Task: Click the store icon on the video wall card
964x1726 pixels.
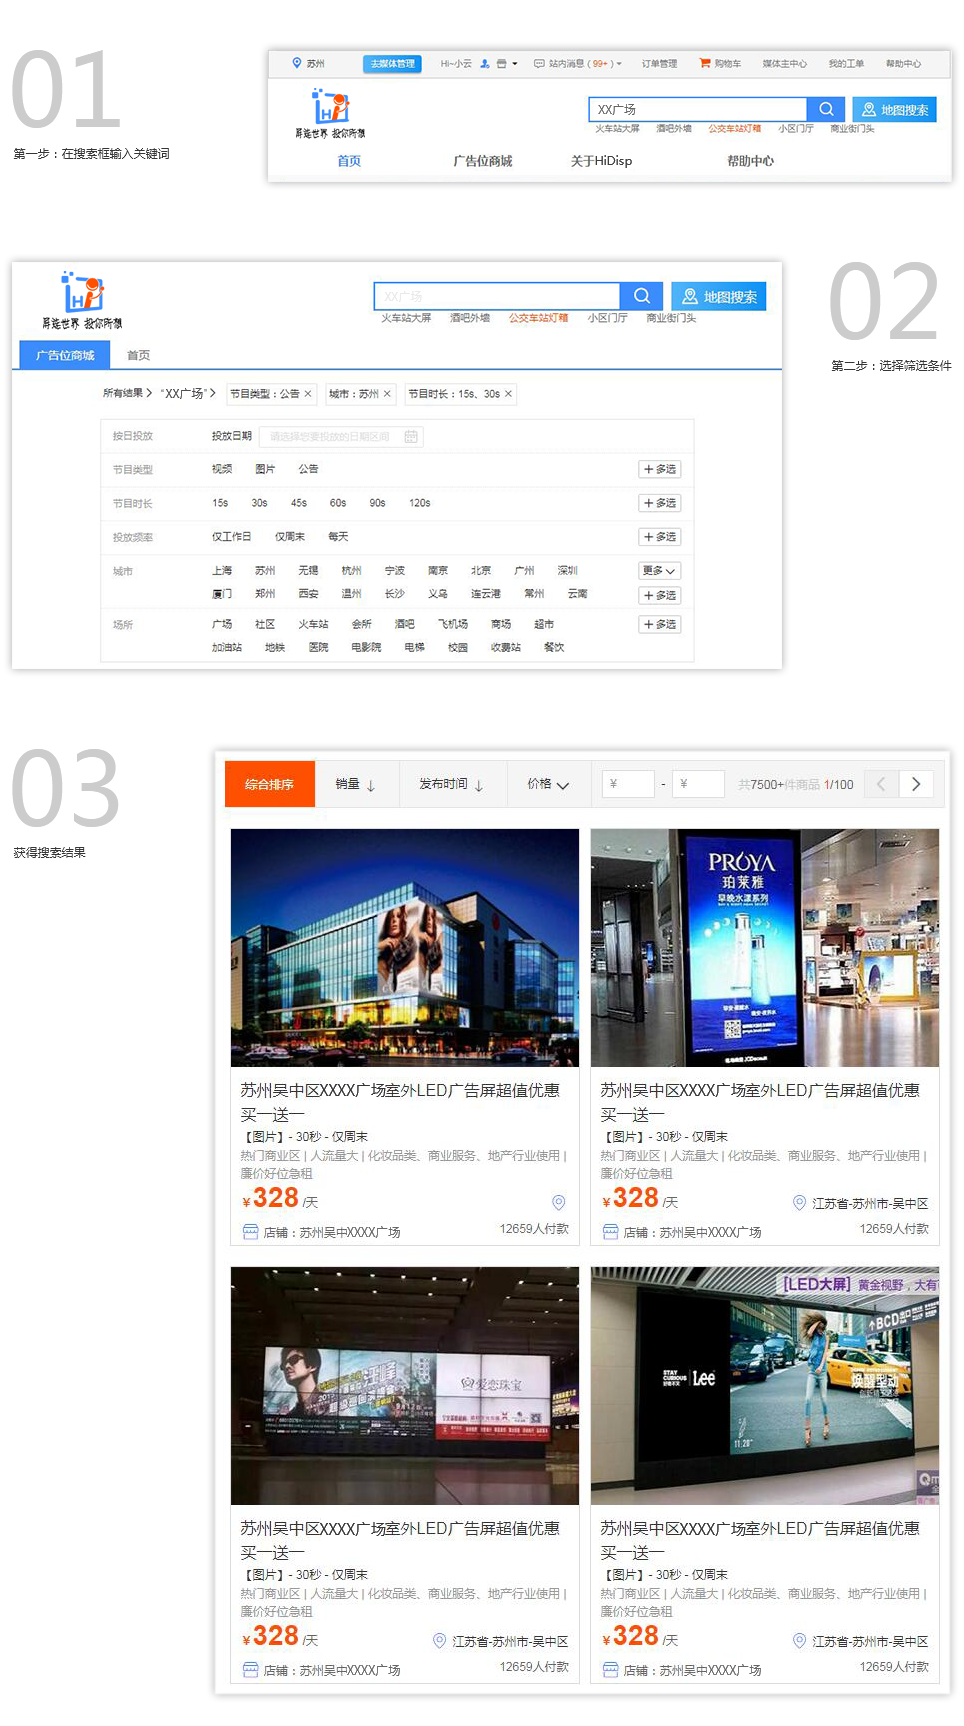Action: 251,1669
